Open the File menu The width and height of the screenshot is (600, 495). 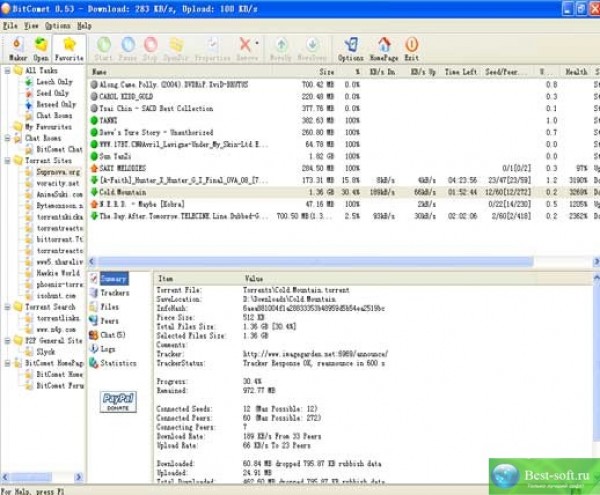[x=10, y=26]
